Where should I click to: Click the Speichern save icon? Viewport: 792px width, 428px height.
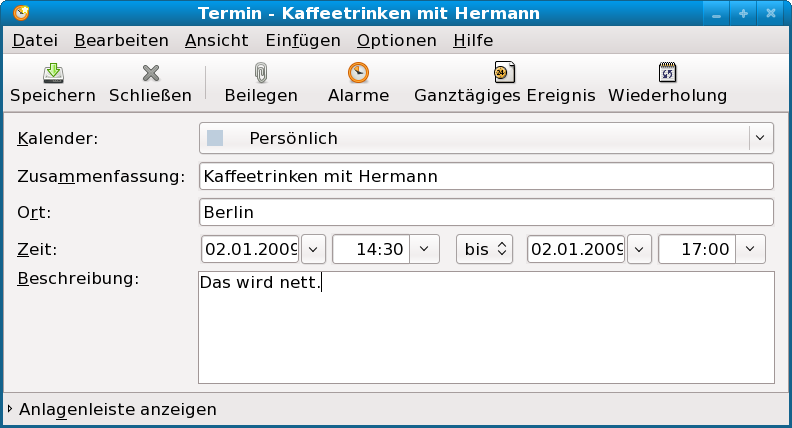[53, 73]
